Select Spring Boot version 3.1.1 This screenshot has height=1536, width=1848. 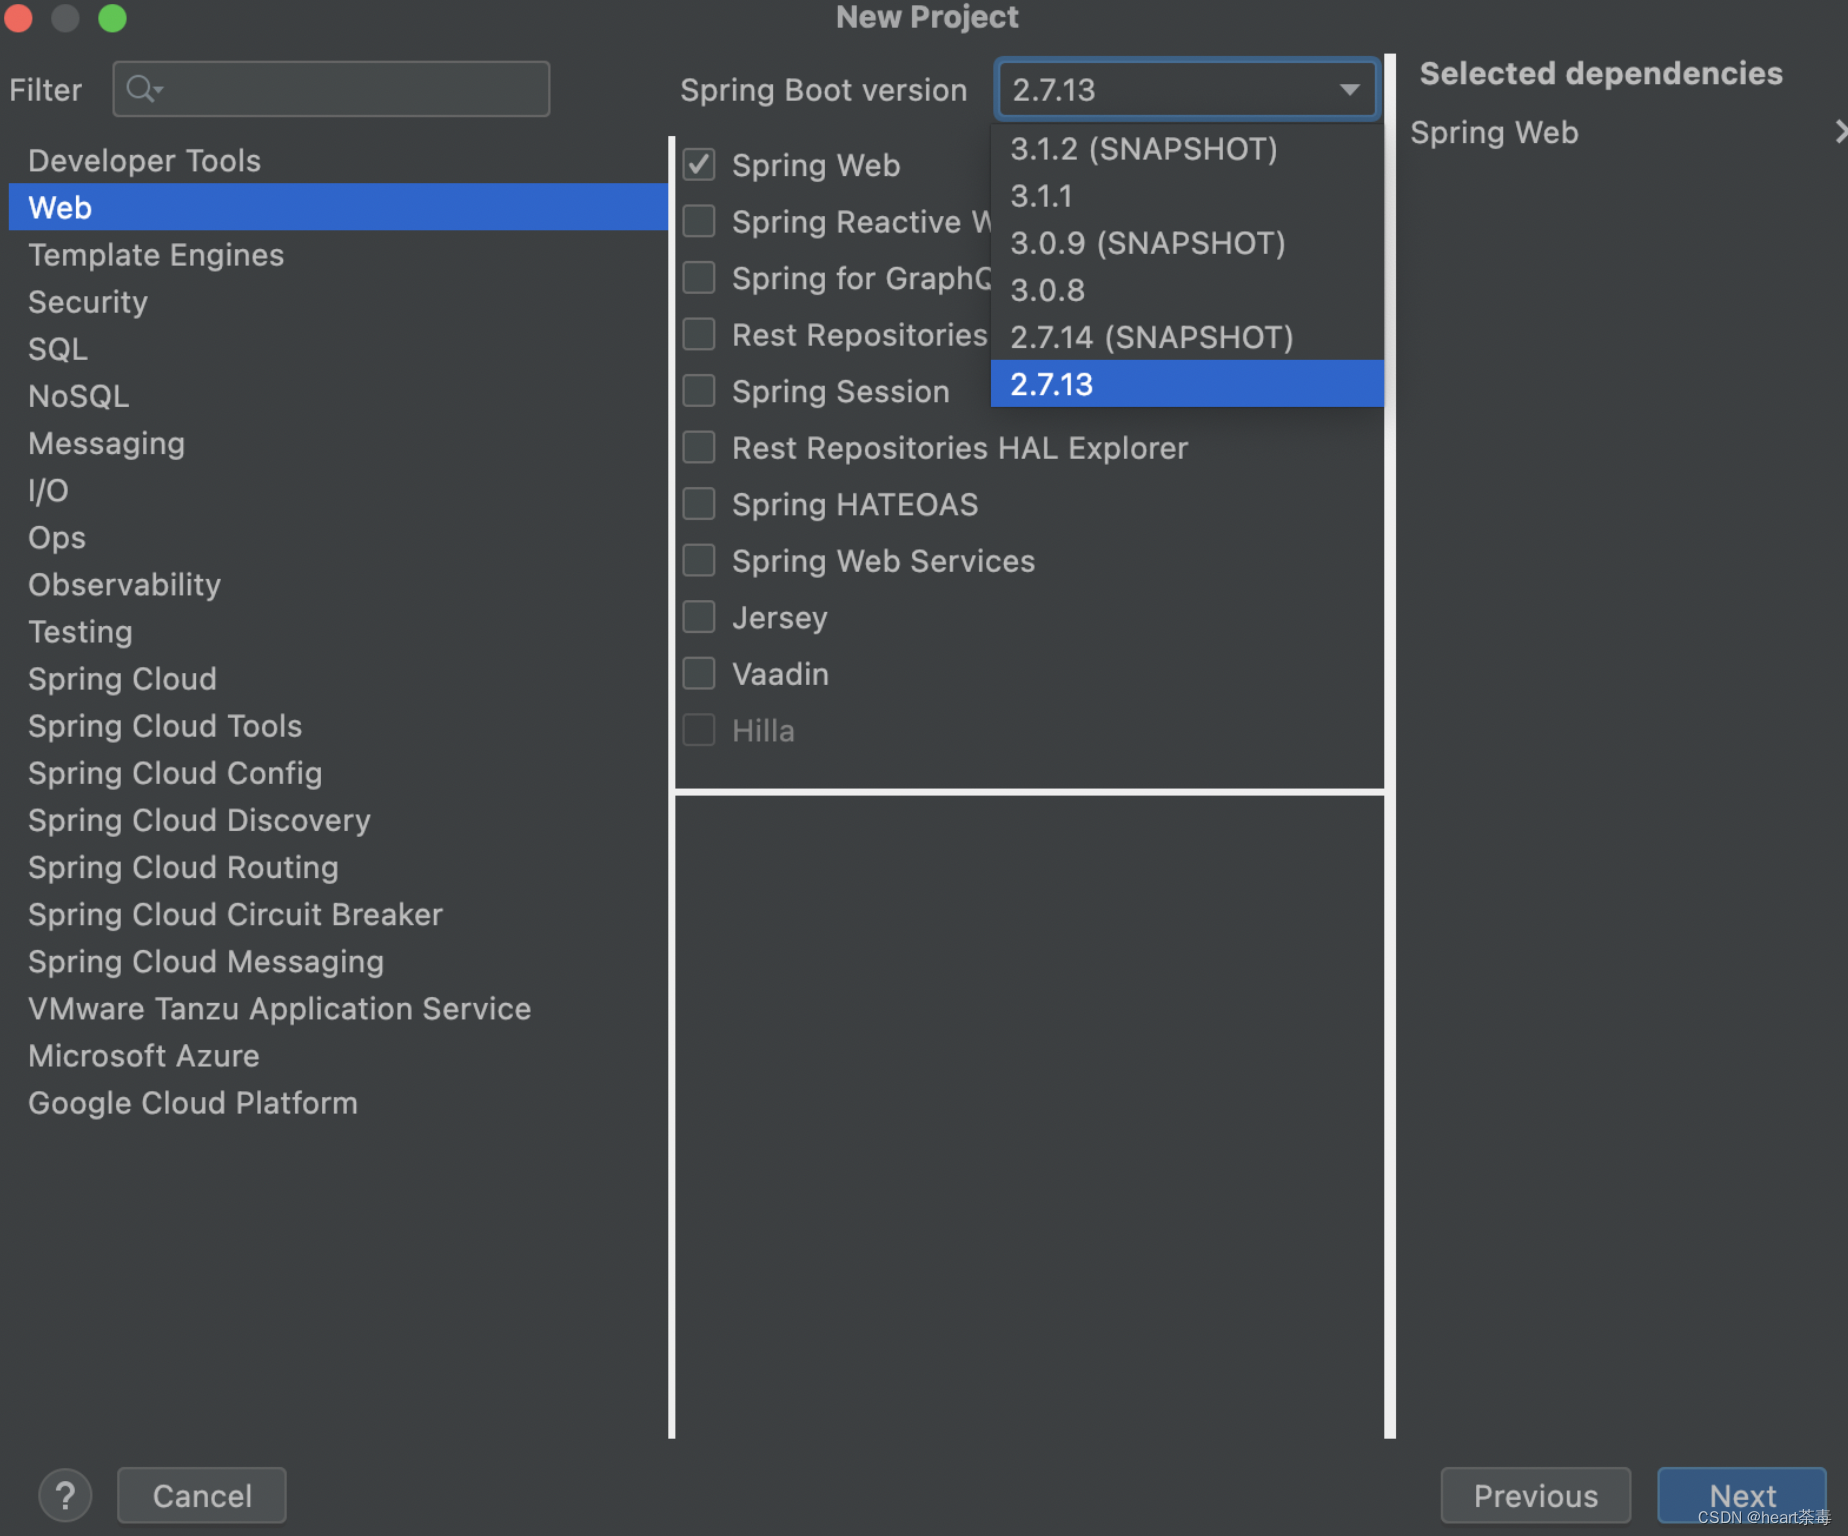pyautogui.click(x=1187, y=196)
